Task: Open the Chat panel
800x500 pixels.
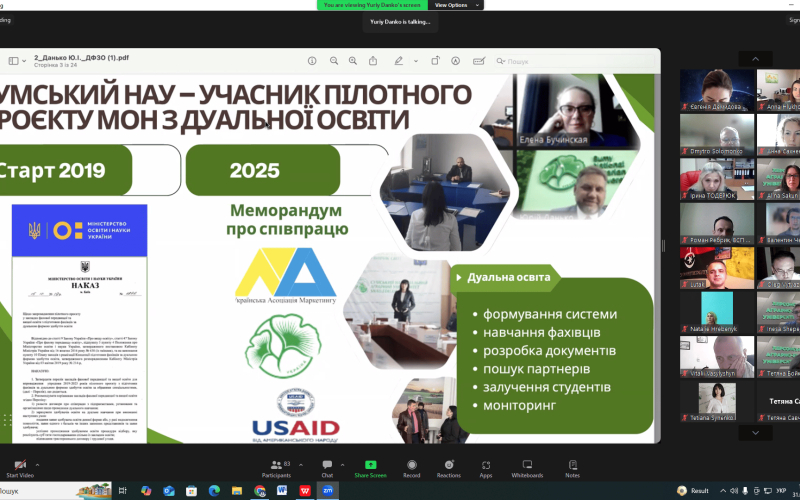Action: click(327, 468)
